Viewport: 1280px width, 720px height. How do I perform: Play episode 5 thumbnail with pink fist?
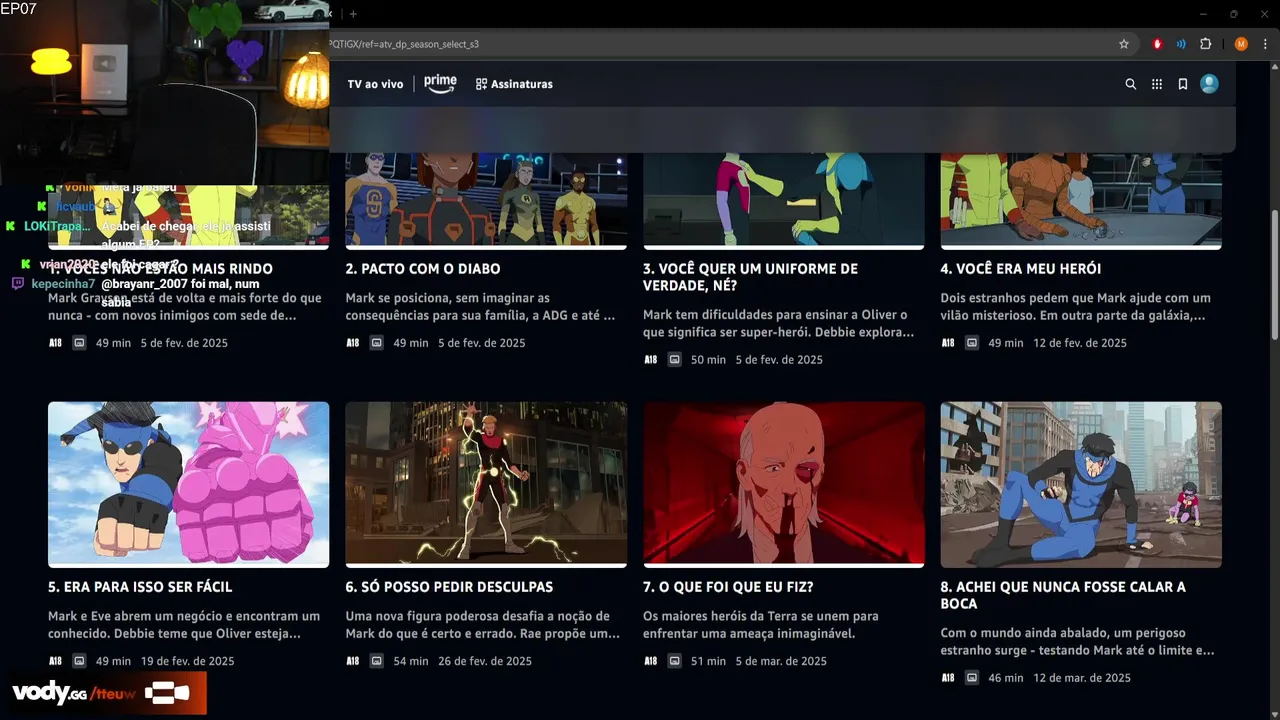click(188, 484)
